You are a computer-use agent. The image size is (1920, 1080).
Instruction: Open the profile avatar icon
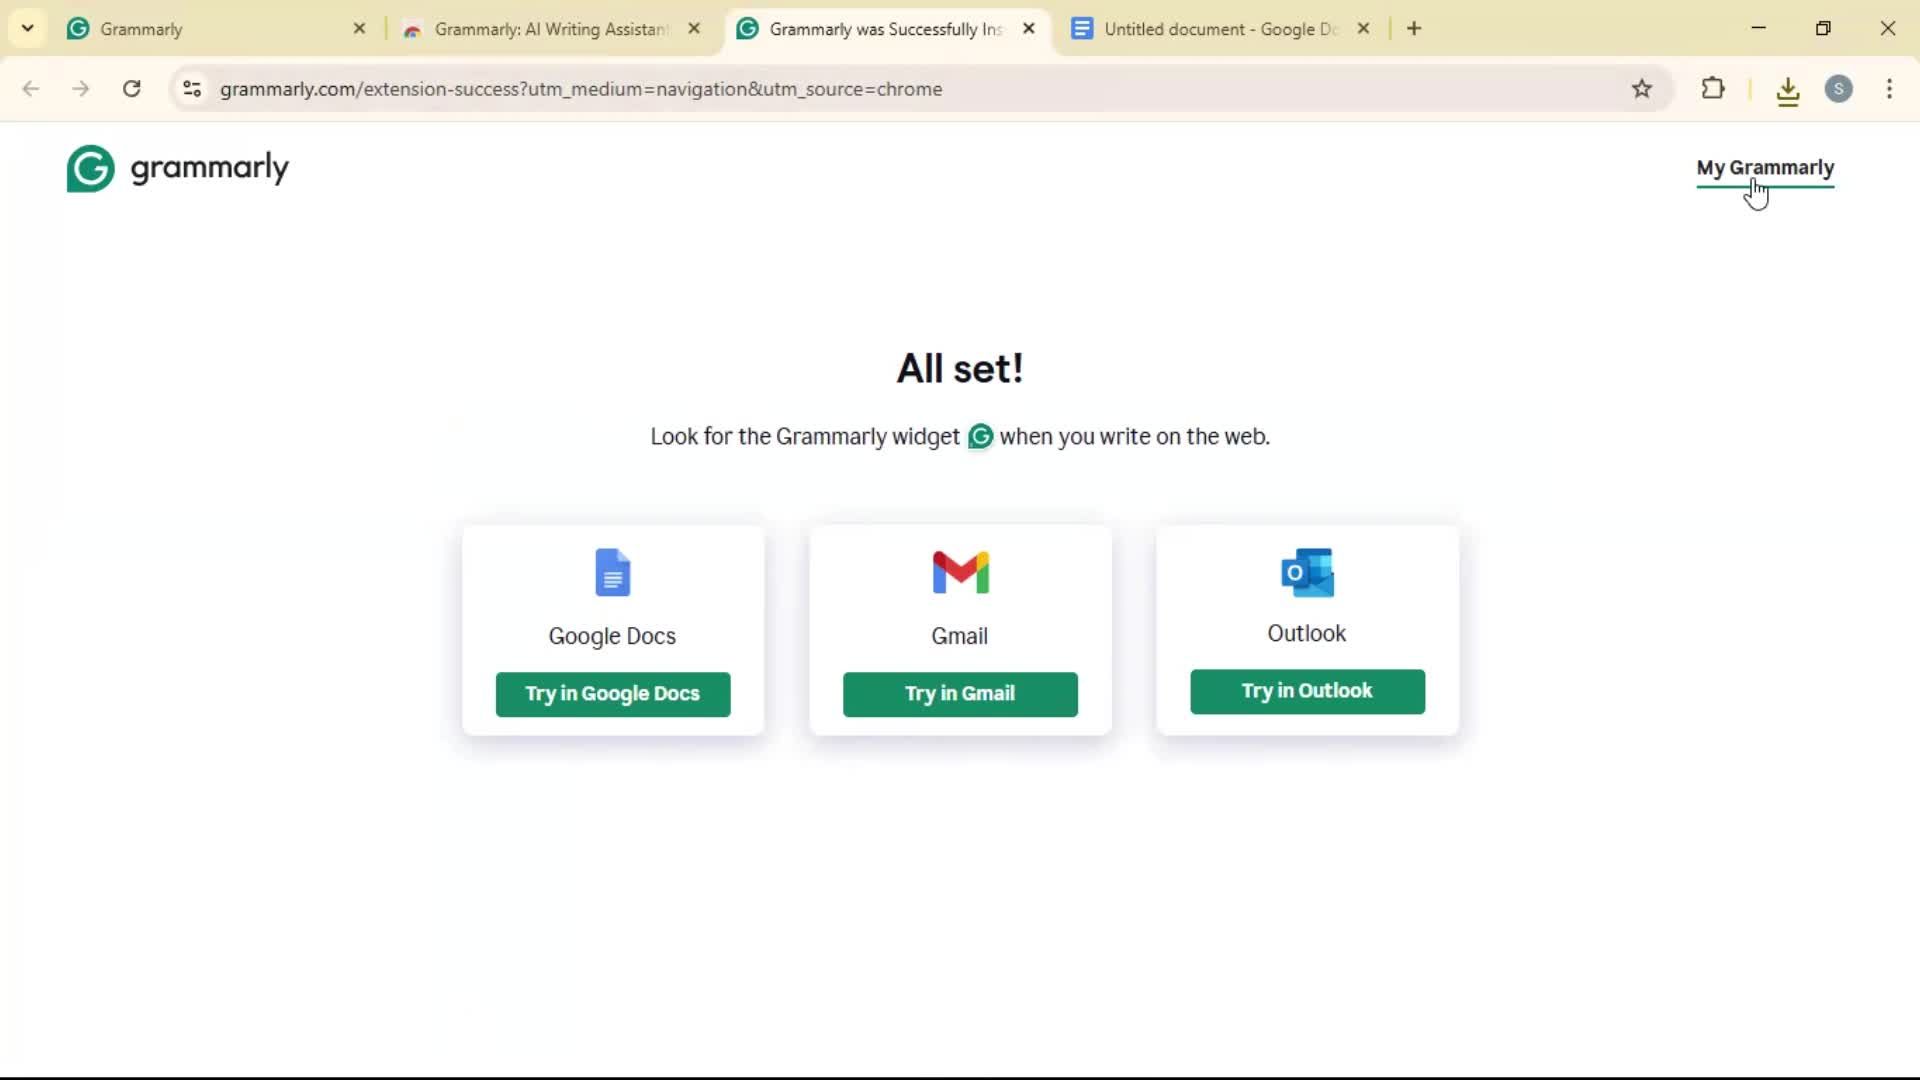[x=1839, y=89]
